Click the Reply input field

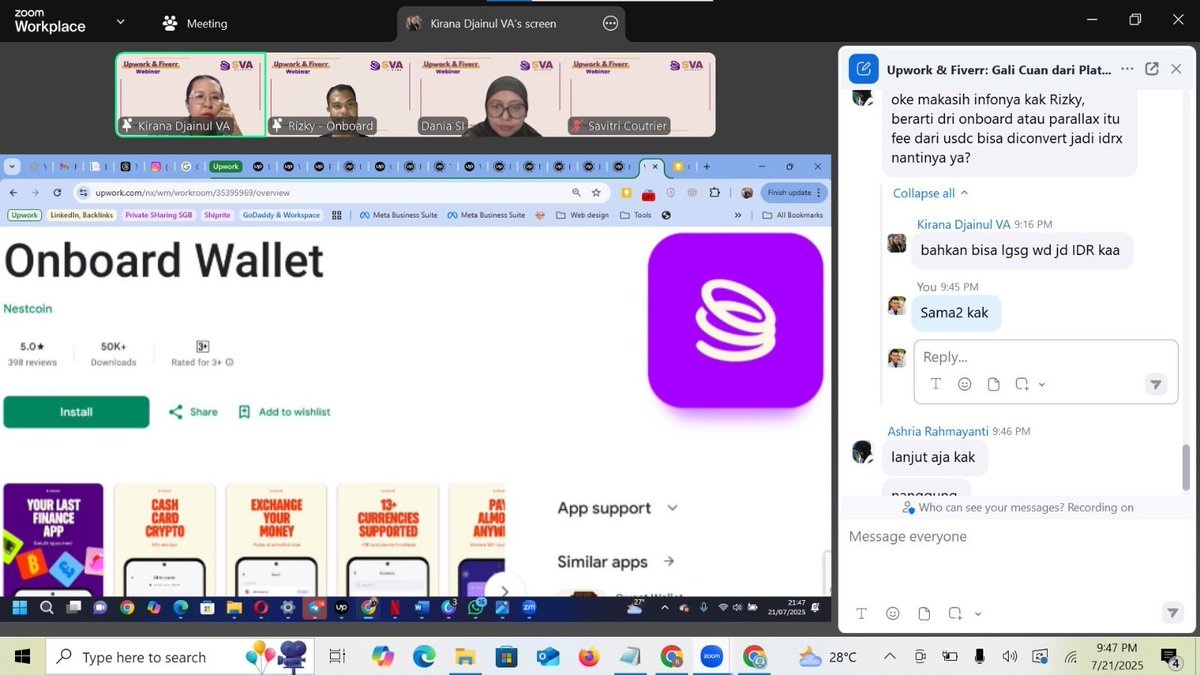point(1045,357)
